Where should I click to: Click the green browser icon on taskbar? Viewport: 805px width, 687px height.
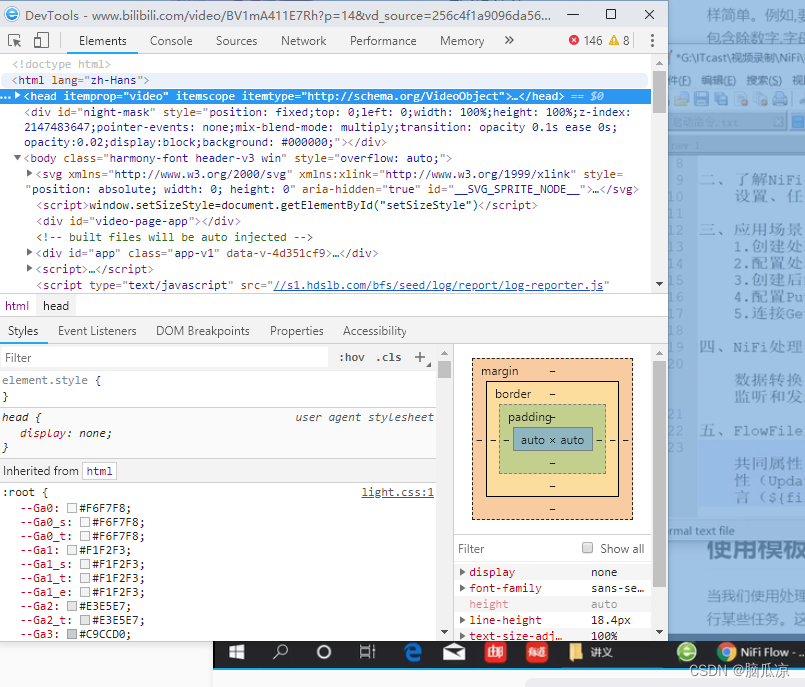686,652
